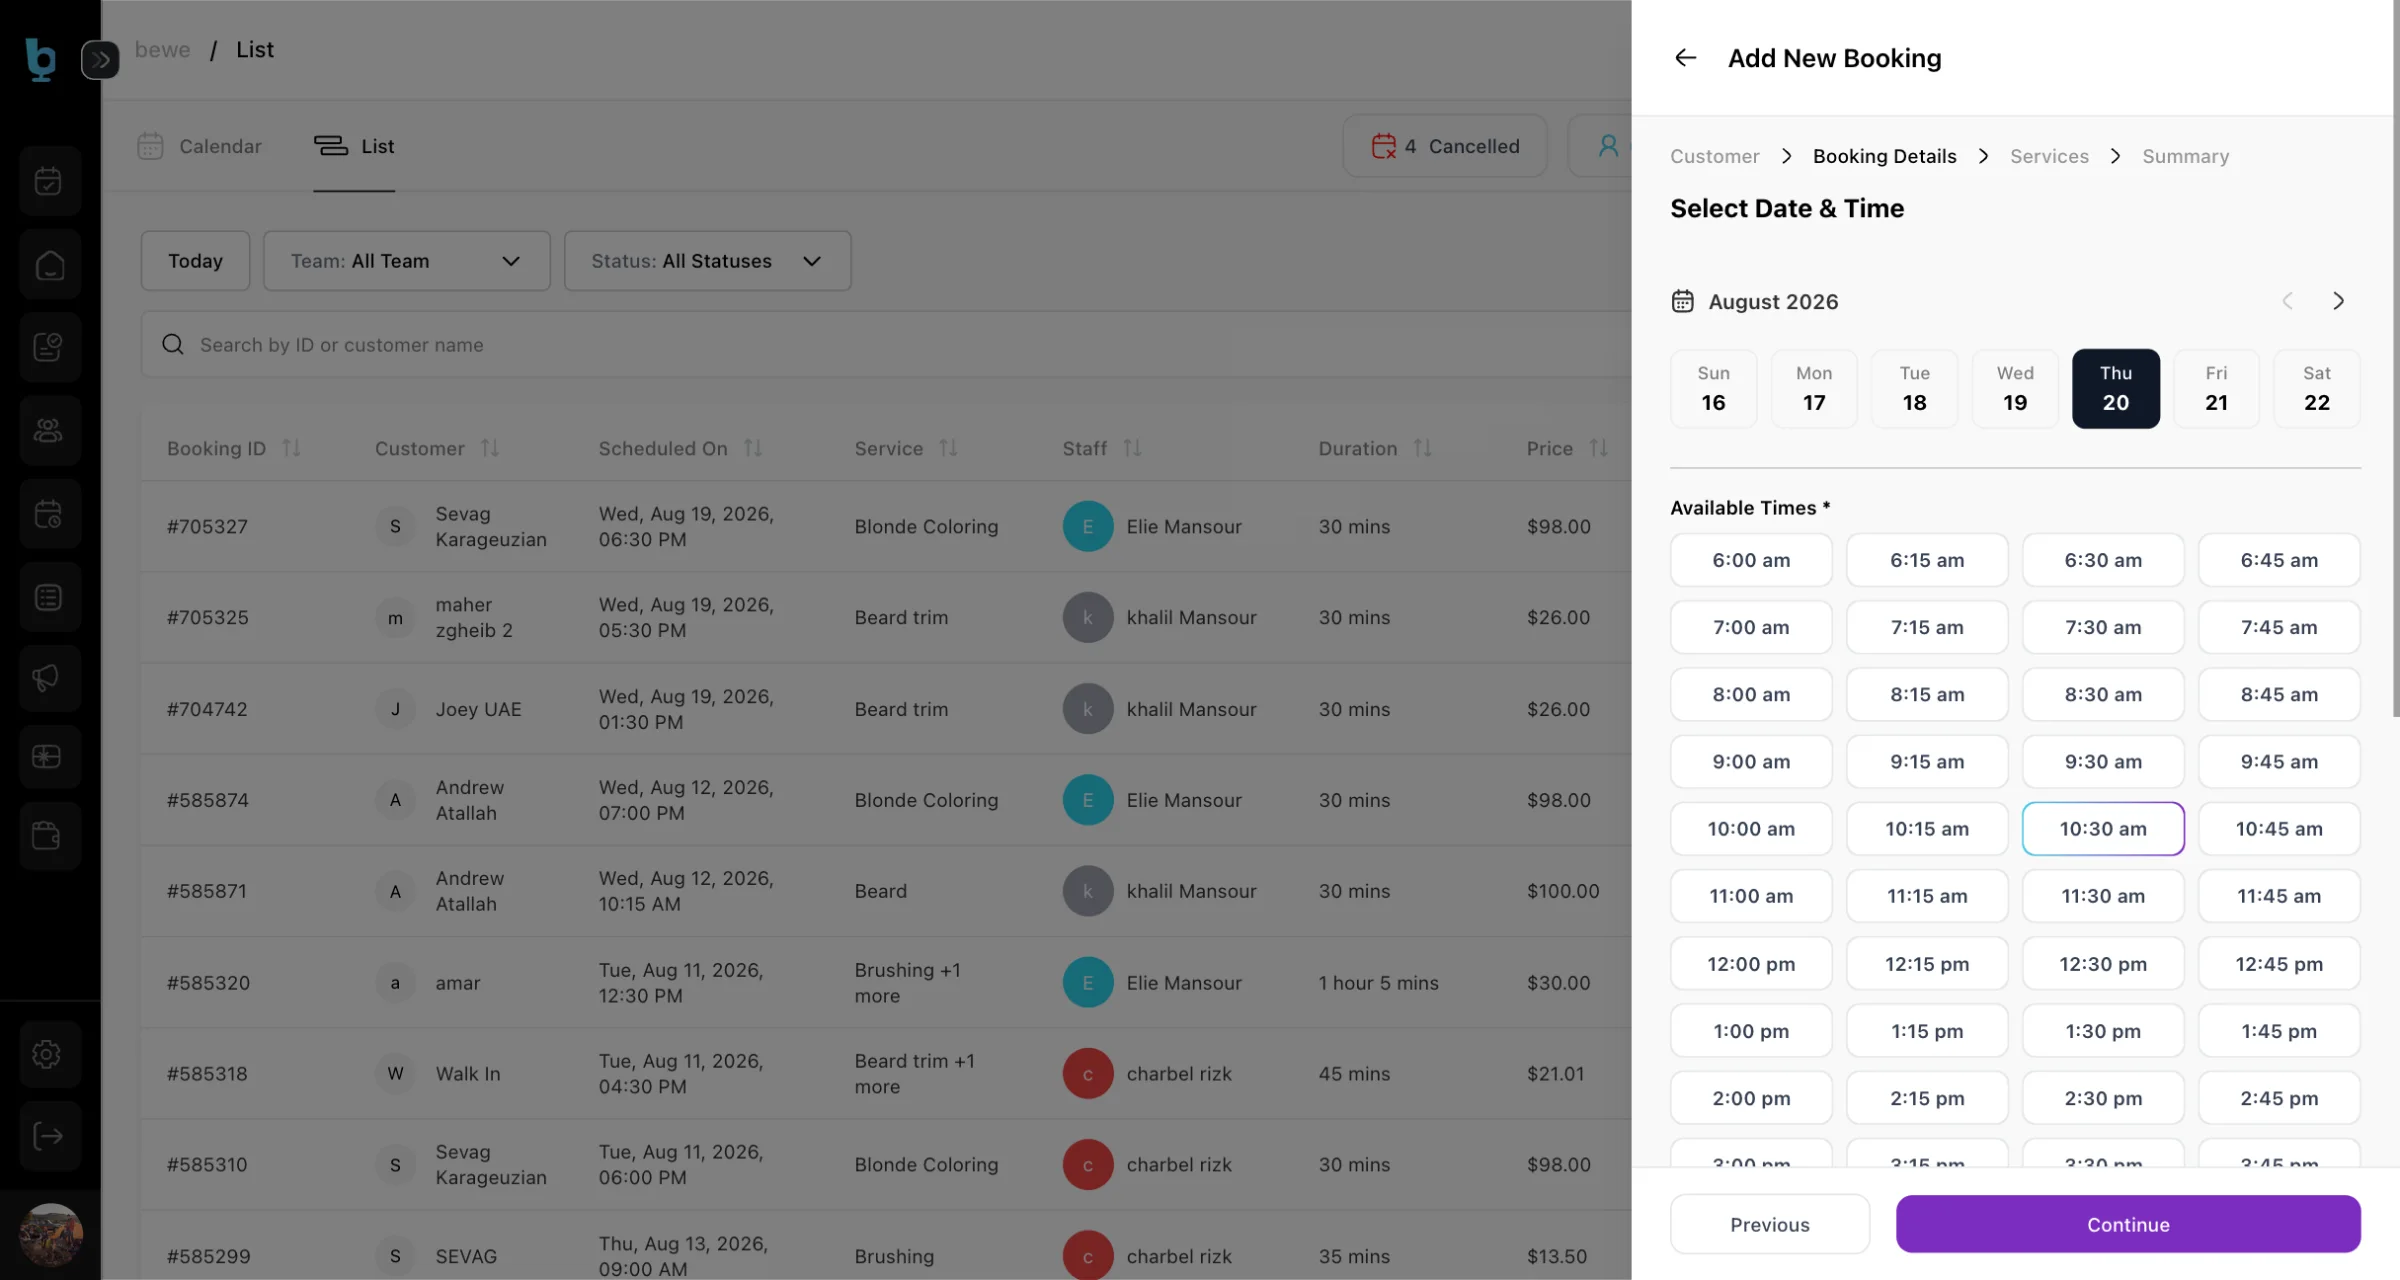This screenshot has width=2400, height=1280.
Task: Select Fri 21 date
Action: [x=2216, y=388]
